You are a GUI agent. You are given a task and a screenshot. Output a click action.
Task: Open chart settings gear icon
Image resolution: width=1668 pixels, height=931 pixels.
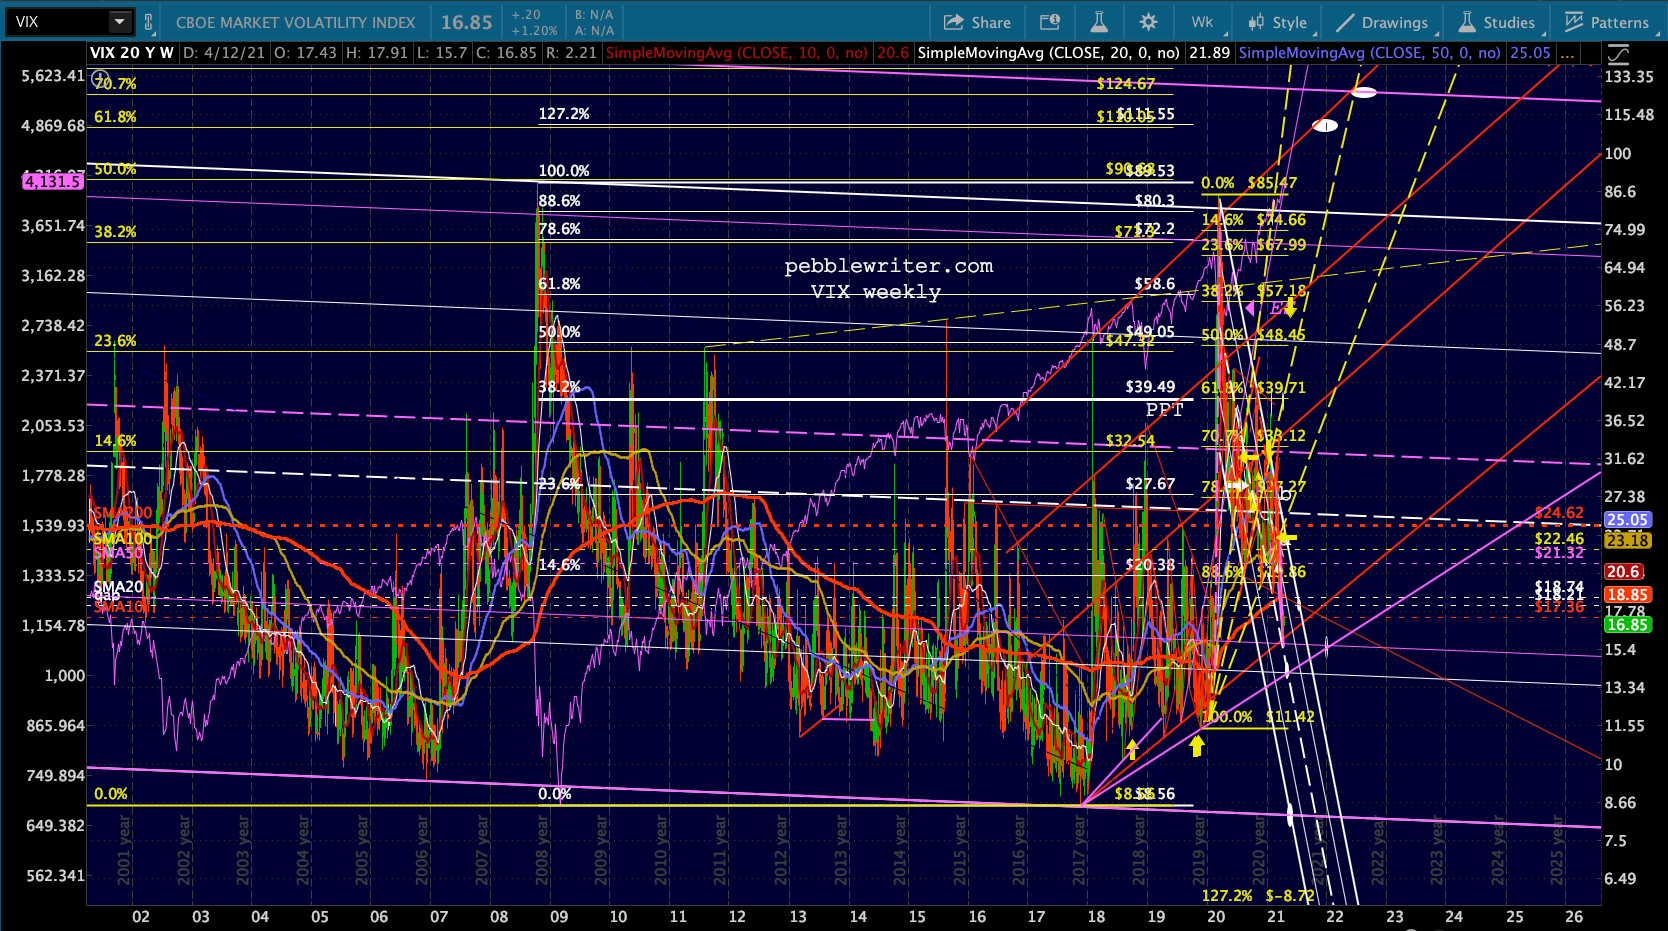pyautogui.click(x=1148, y=22)
